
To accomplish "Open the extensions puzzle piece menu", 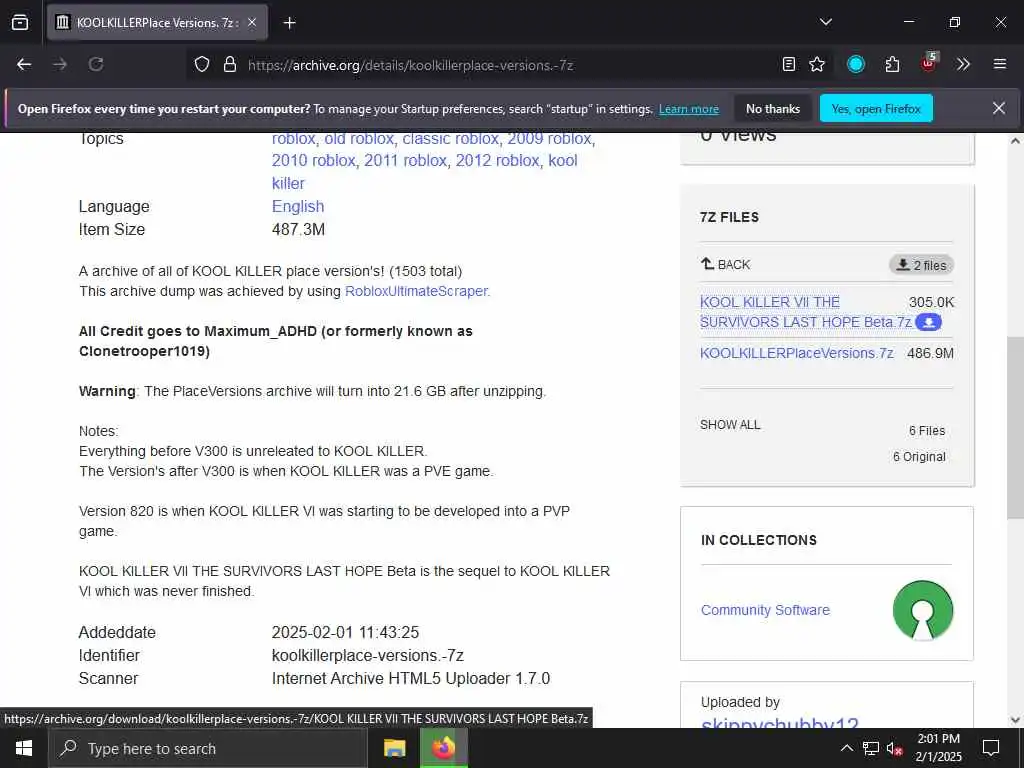I will point(892,65).
